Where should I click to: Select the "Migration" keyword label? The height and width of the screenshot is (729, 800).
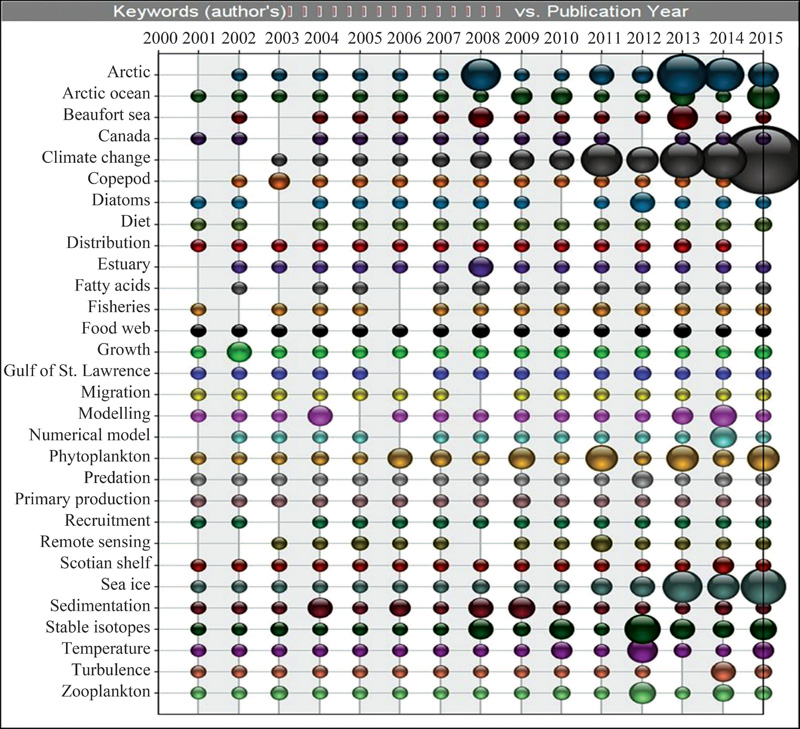pos(116,392)
